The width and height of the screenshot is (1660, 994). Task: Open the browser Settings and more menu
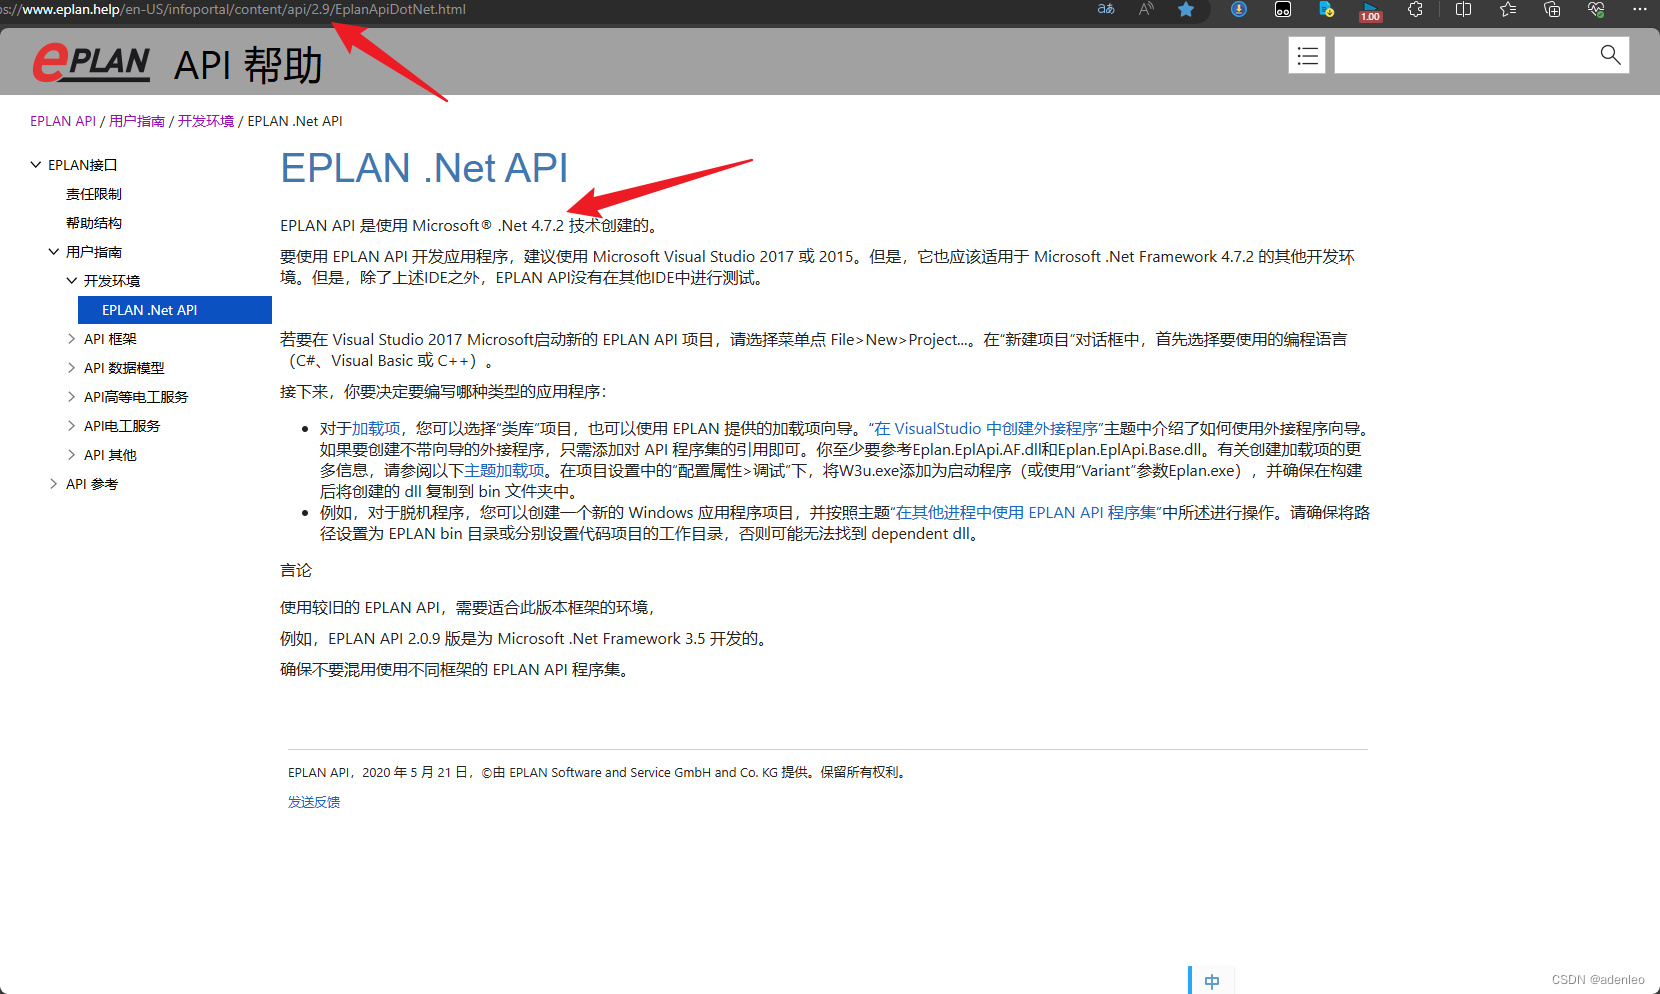(1640, 9)
